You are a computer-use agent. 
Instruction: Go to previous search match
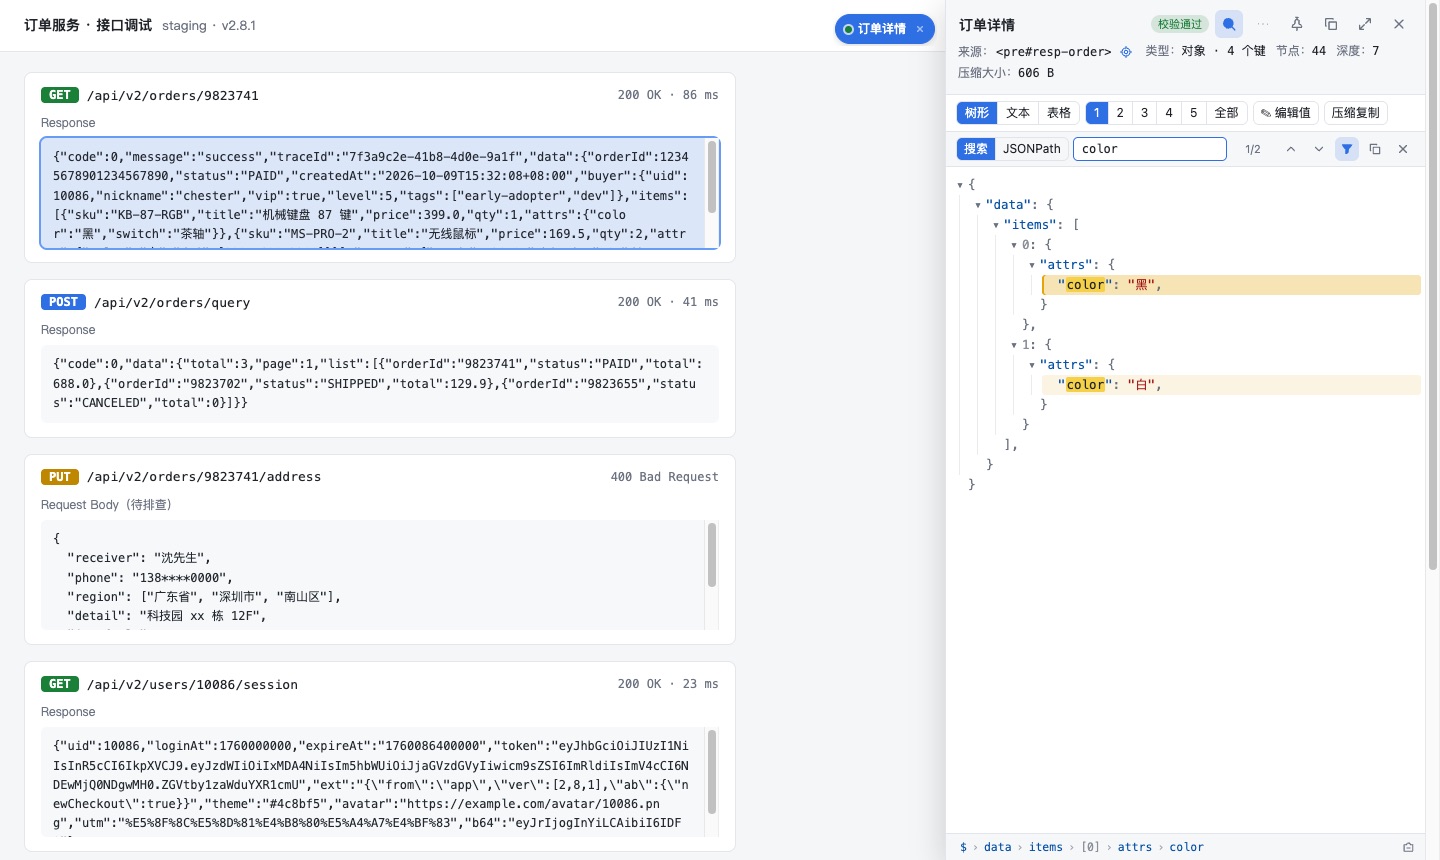point(1291,149)
